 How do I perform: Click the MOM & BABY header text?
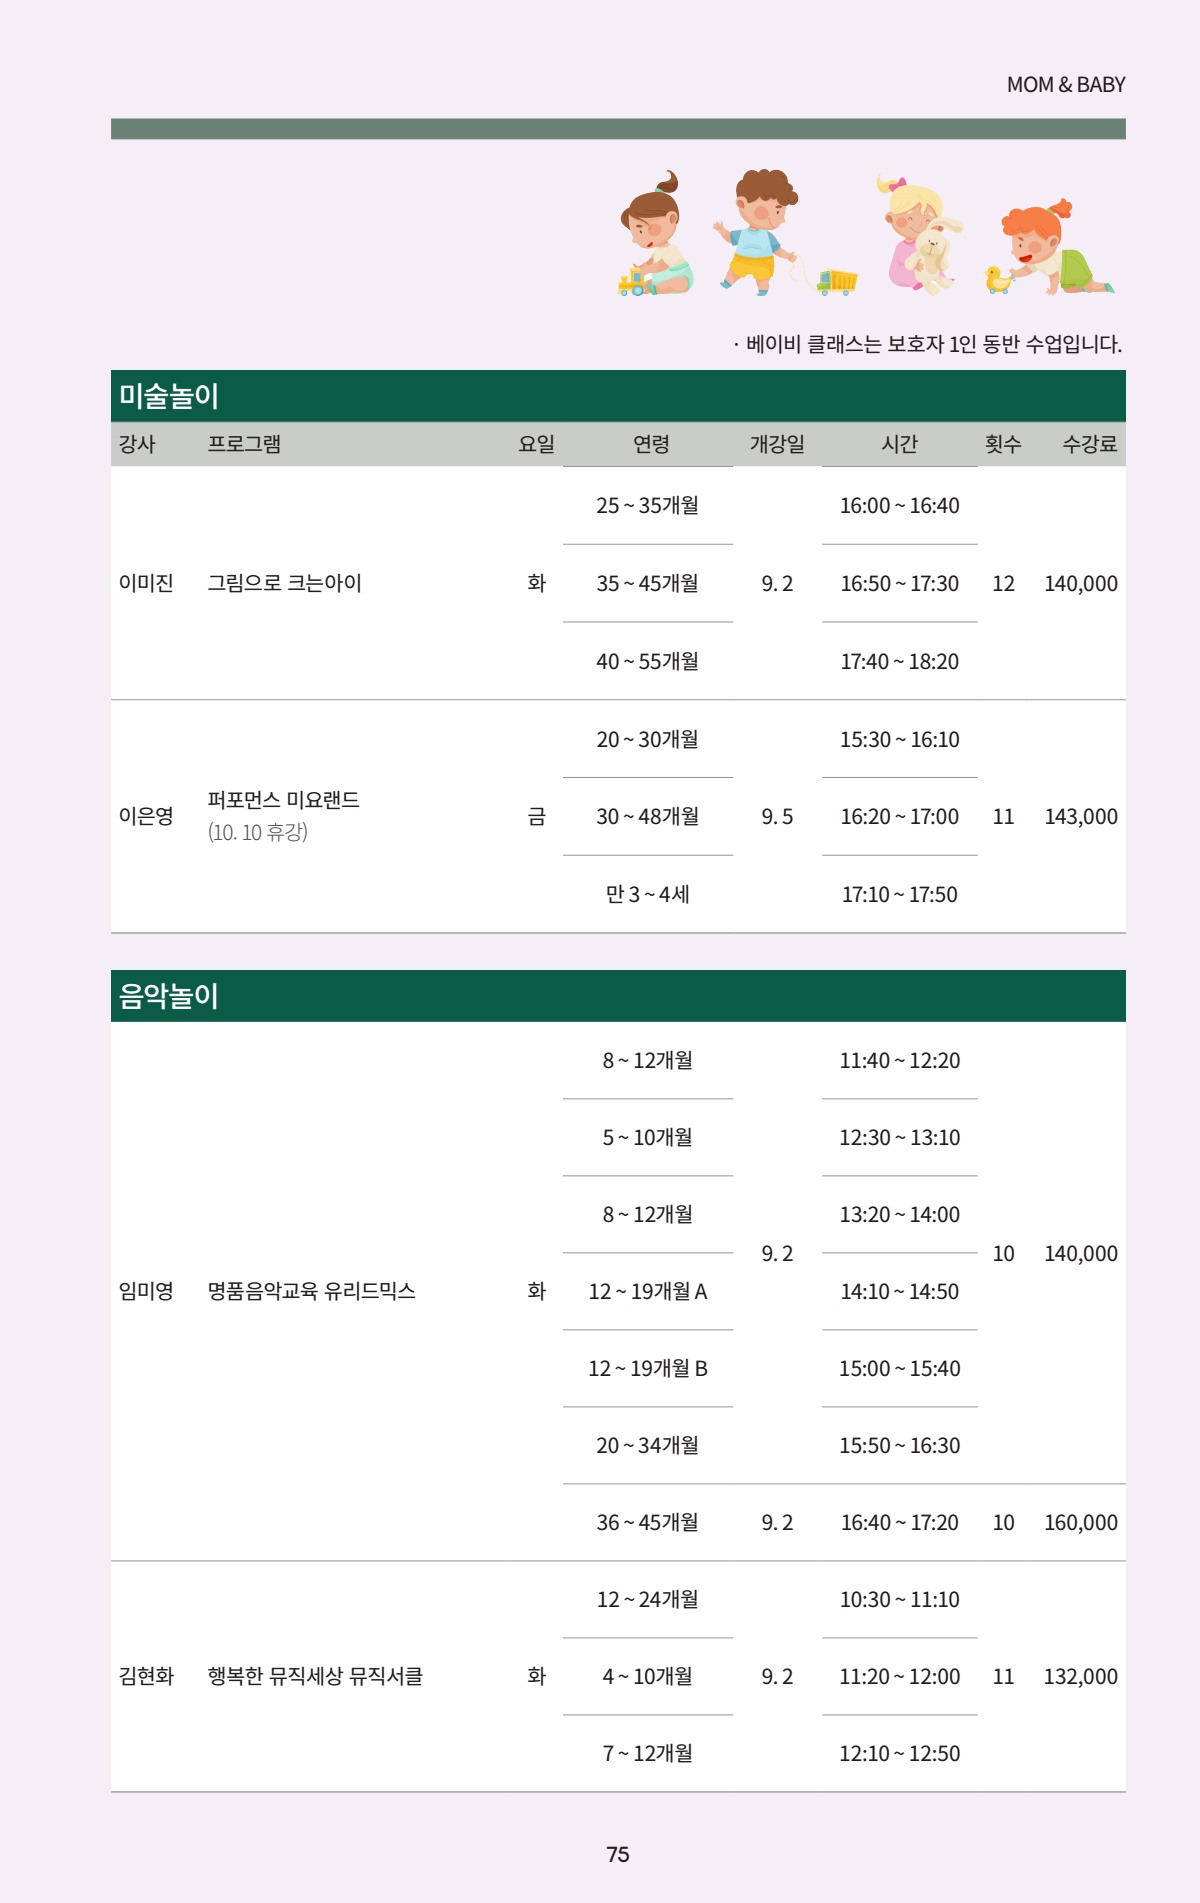pyautogui.click(x=1065, y=85)
